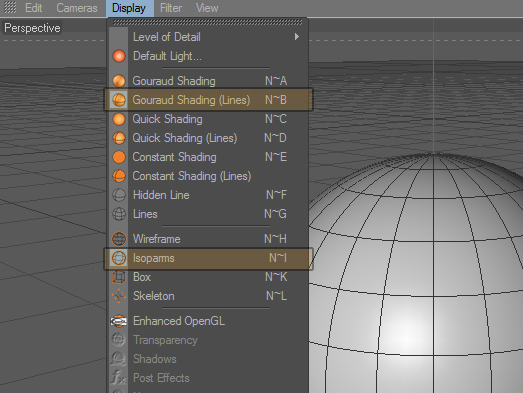Choose Lines display mode
Screen dimensions: 523x393
pos(207,214)
